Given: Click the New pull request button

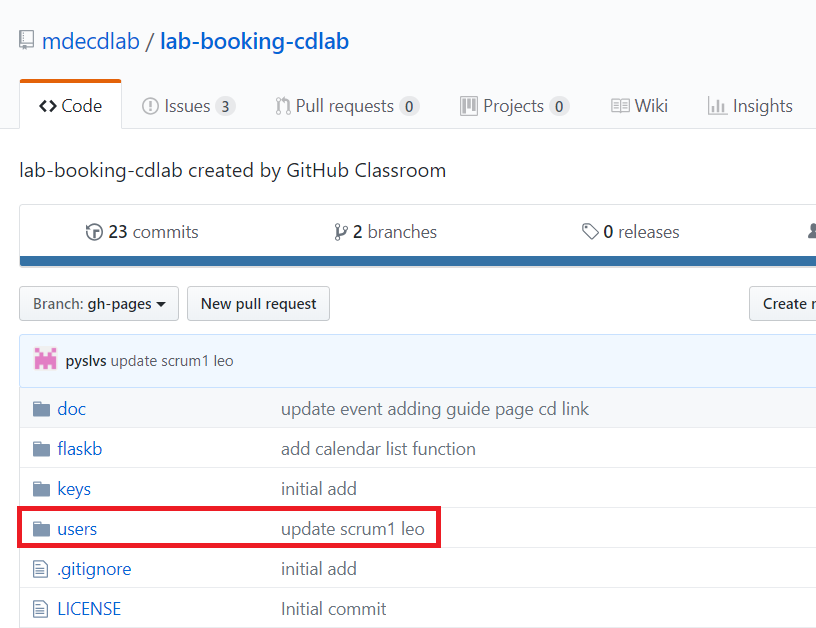Looking at the screenshot, I should pos(258,303).
